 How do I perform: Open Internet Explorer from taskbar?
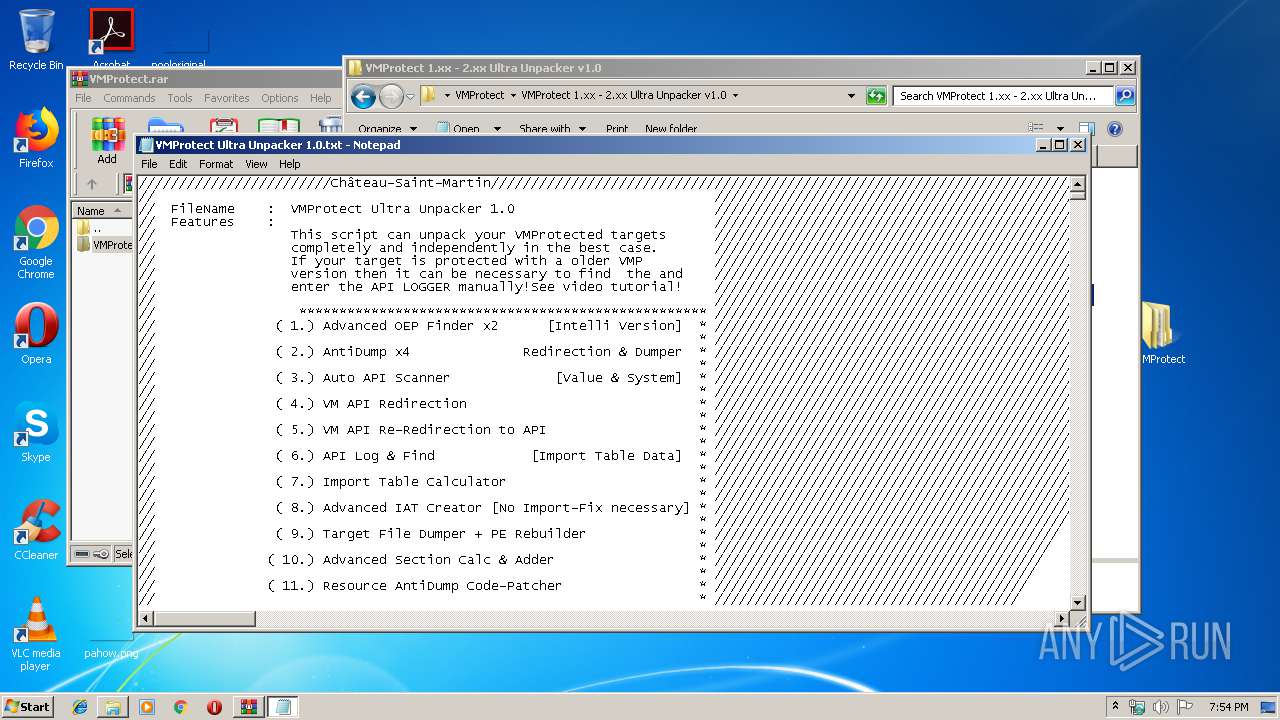tap(80, 707)
